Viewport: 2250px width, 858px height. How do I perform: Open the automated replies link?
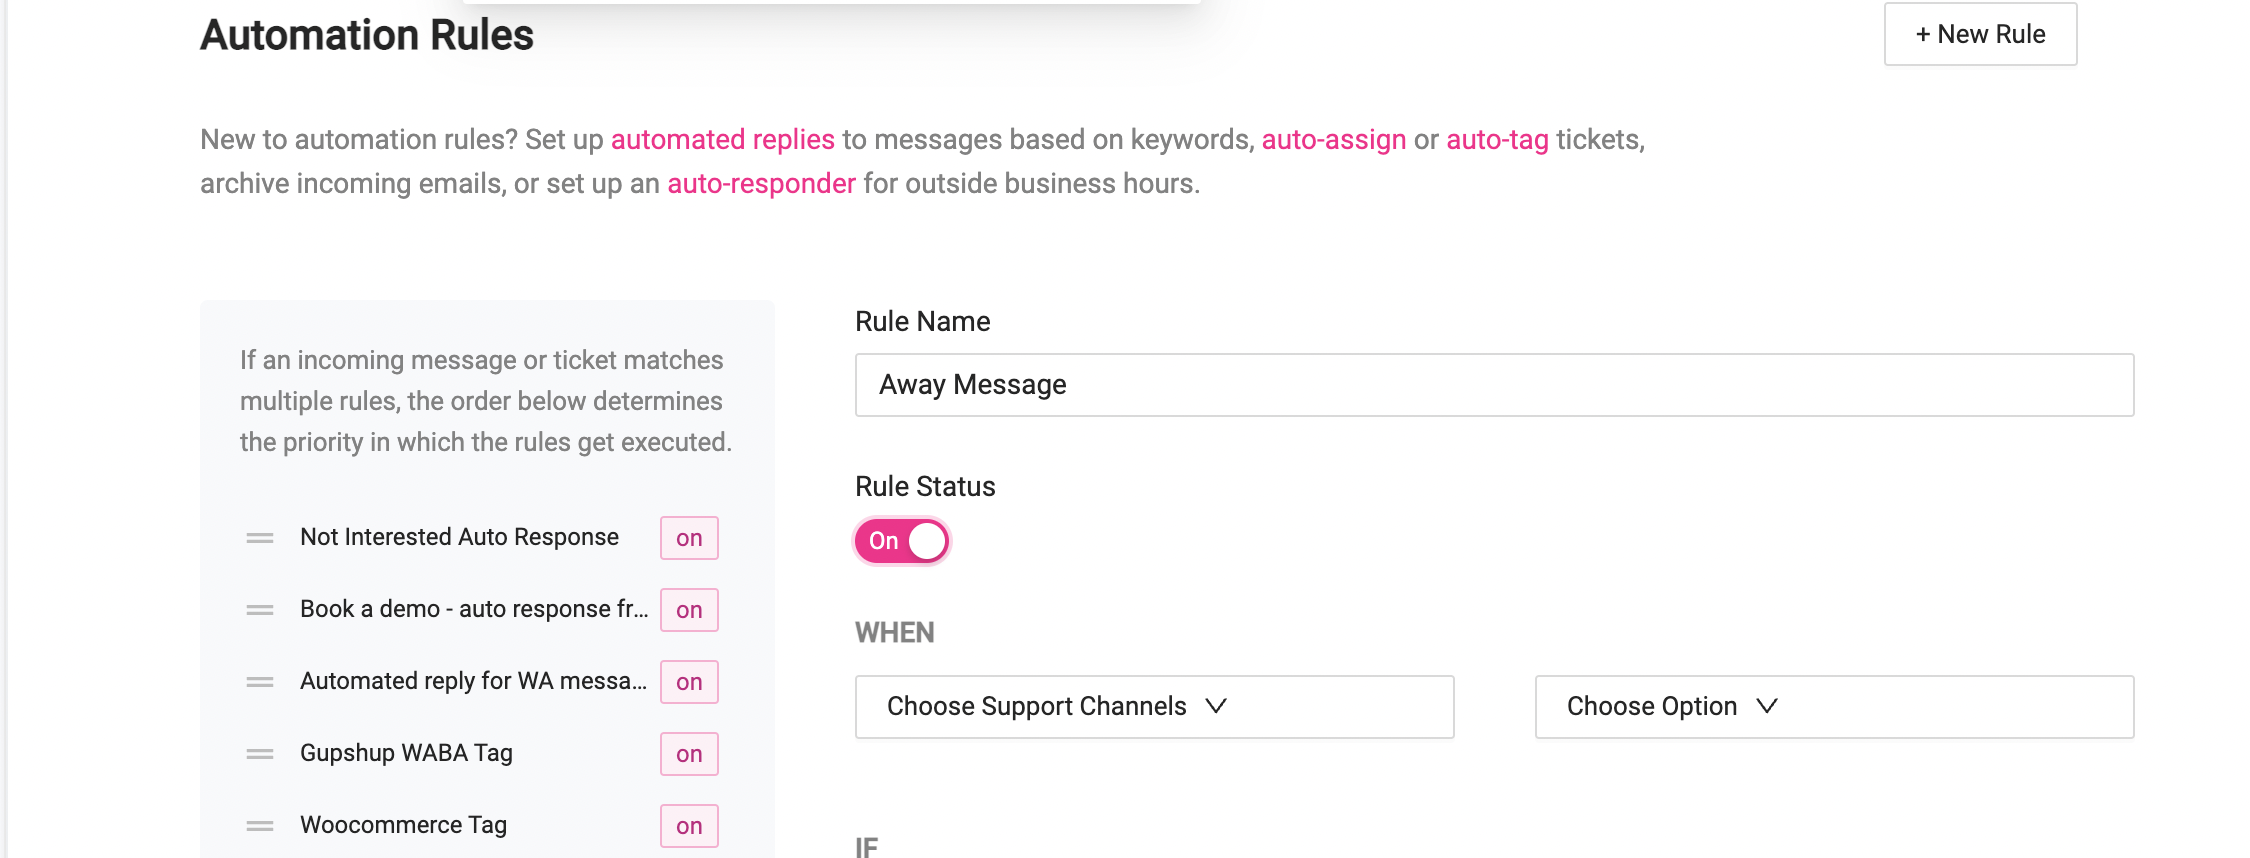click(x=722, y=139)
